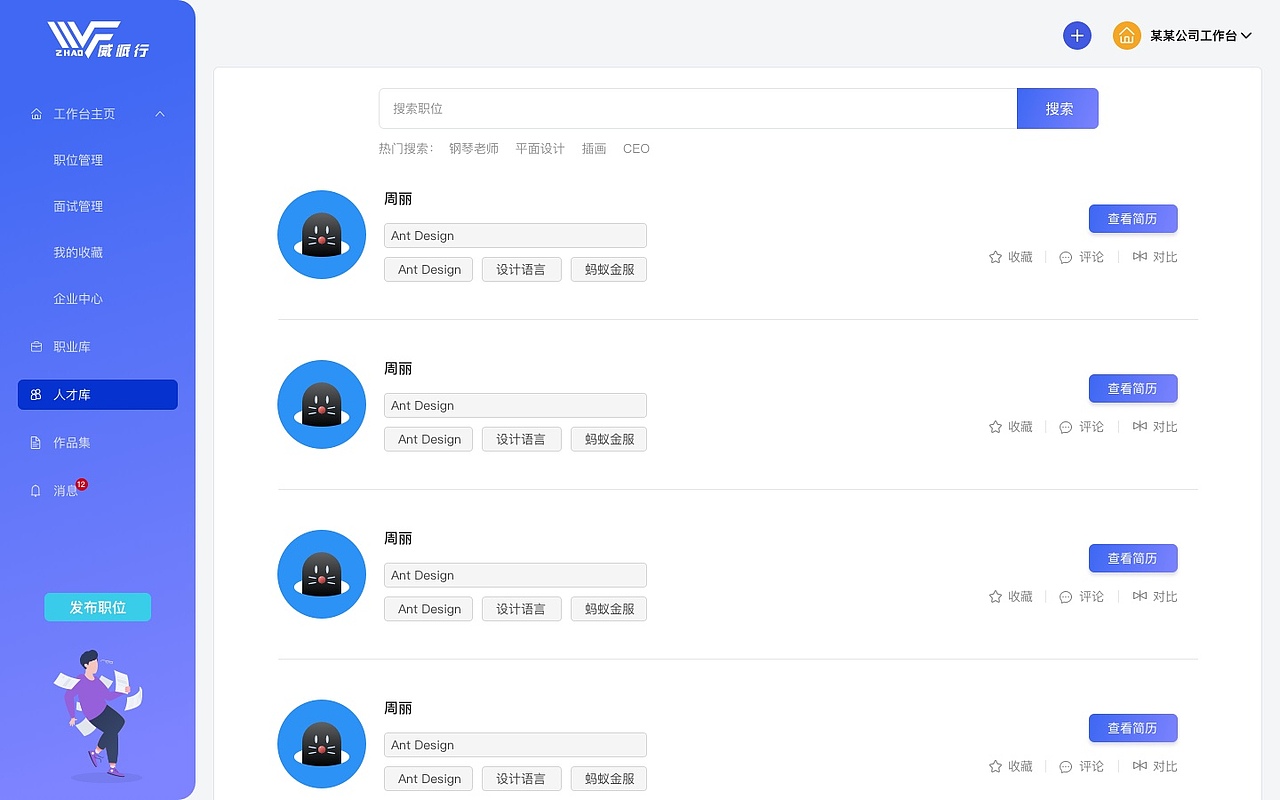
Task: Open the 某某公司工作台 dropdown
Action: pyautogui.click(x=1200, y=36)
